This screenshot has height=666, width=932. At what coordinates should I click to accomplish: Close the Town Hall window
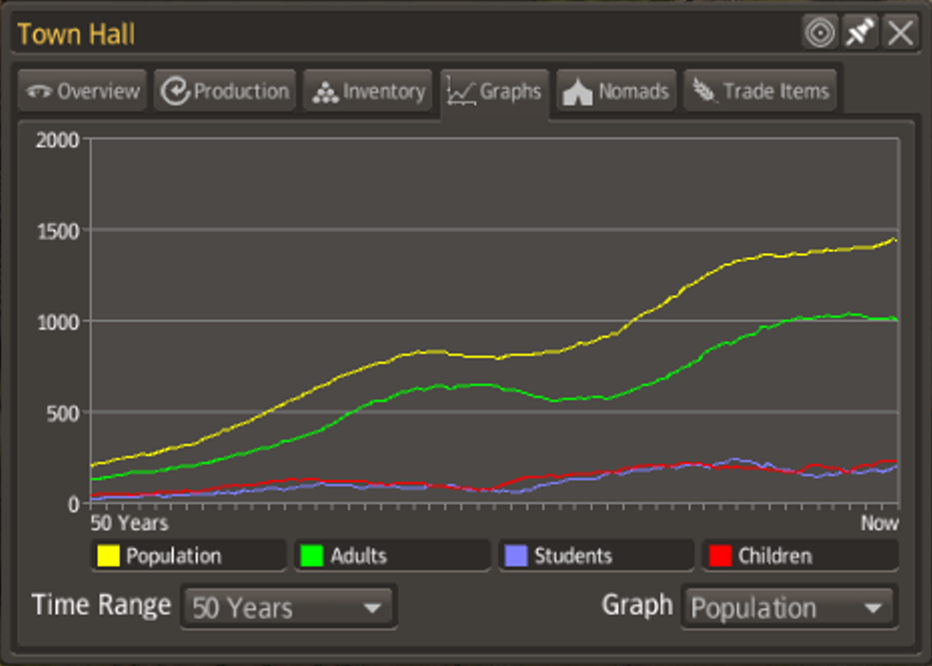pyautogui.click(x=900, y=33)
